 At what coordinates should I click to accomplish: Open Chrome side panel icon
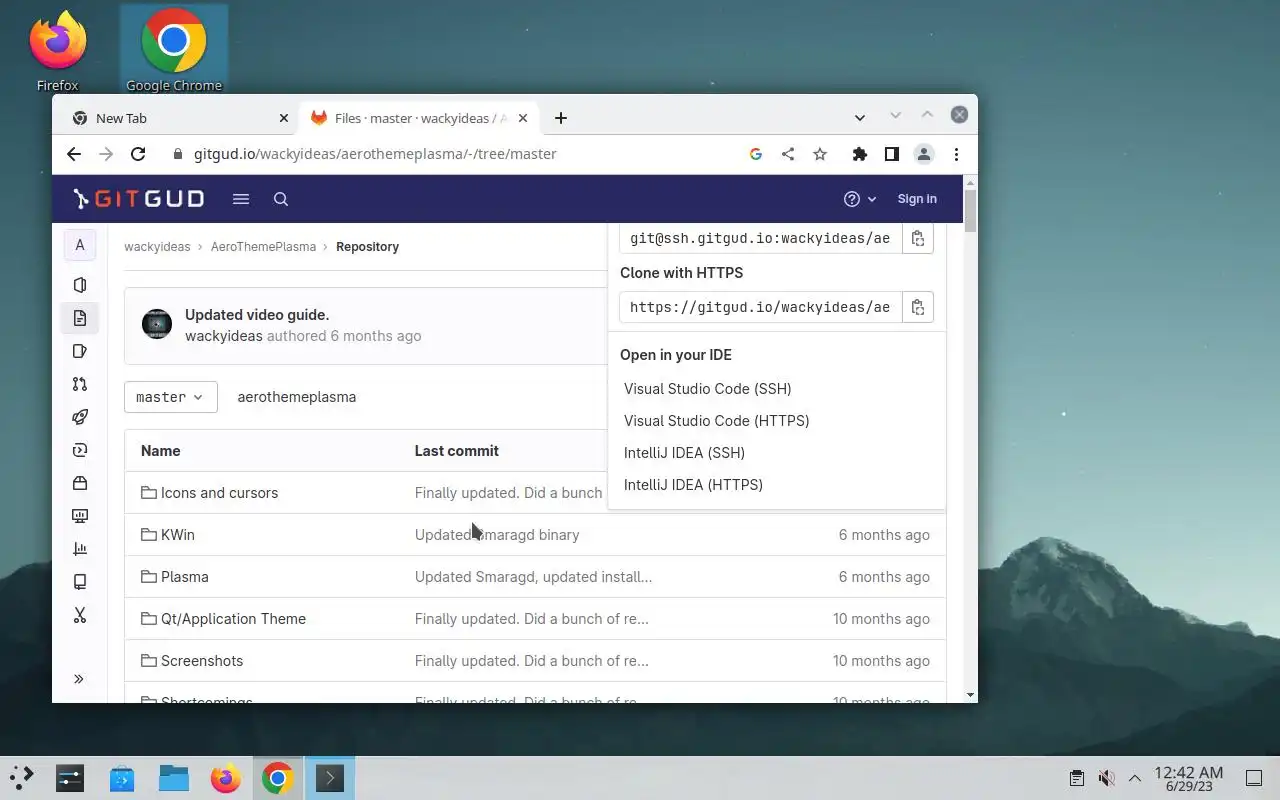coord(892,154)
